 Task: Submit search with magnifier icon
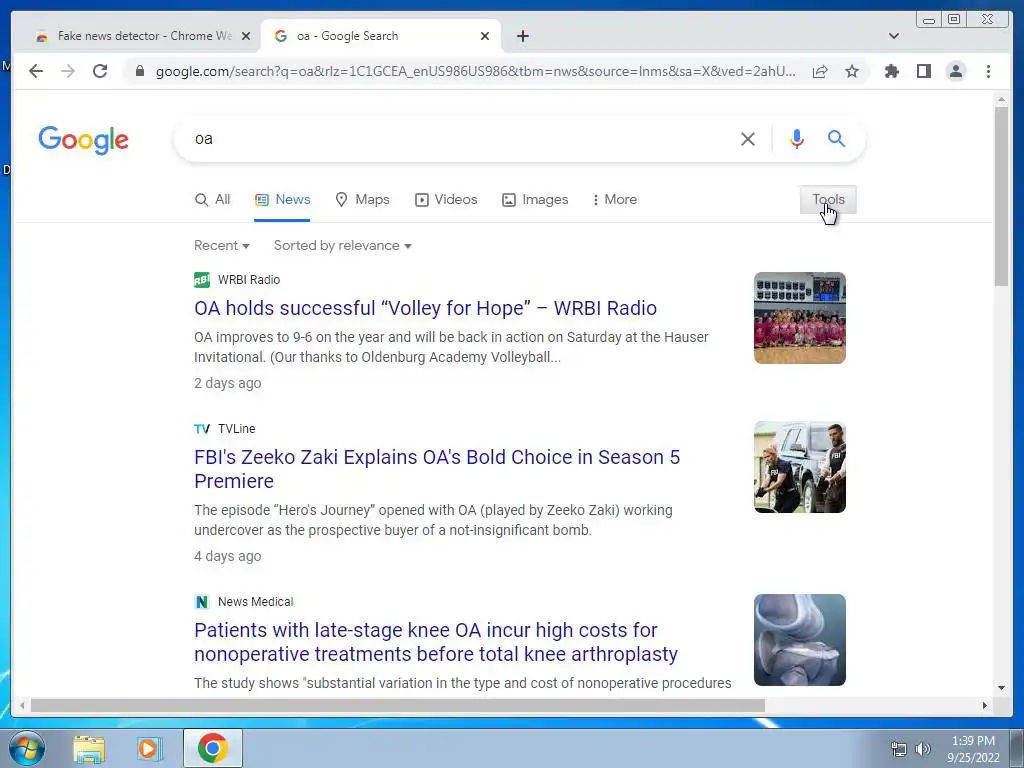click(837, 138)
